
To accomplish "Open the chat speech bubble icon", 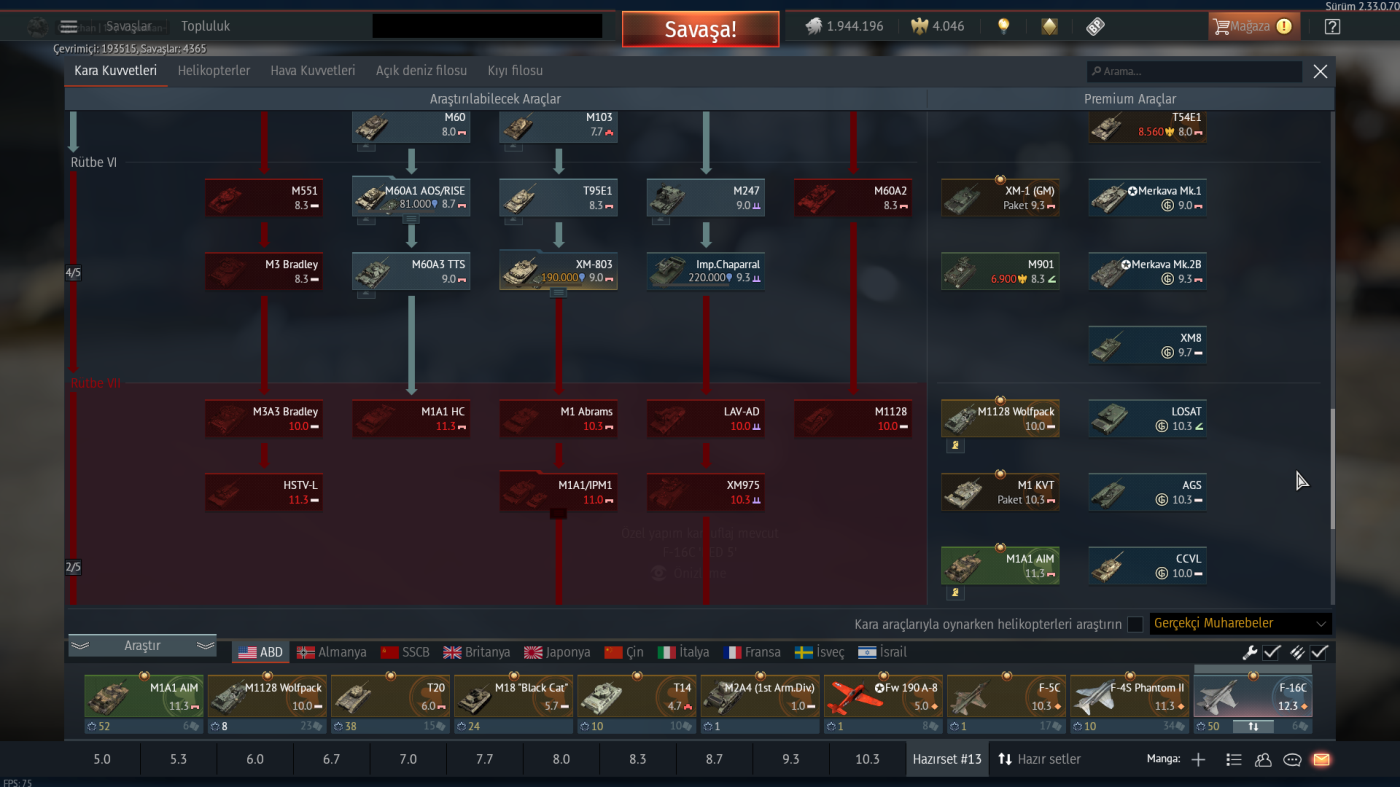I will (x=1292, y=759).
